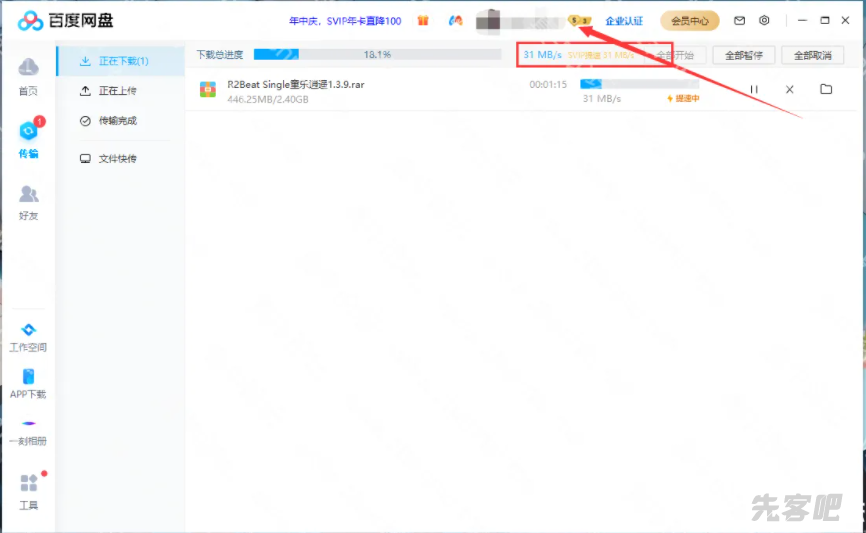Open 工作空间 workspace in sidebar
Image resolution: width=866 pixels, height=533 pixels.
(28, 331)
